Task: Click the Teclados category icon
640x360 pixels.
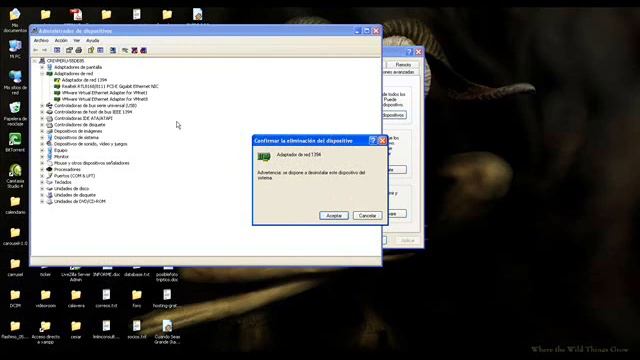Action: click(49, 182)
